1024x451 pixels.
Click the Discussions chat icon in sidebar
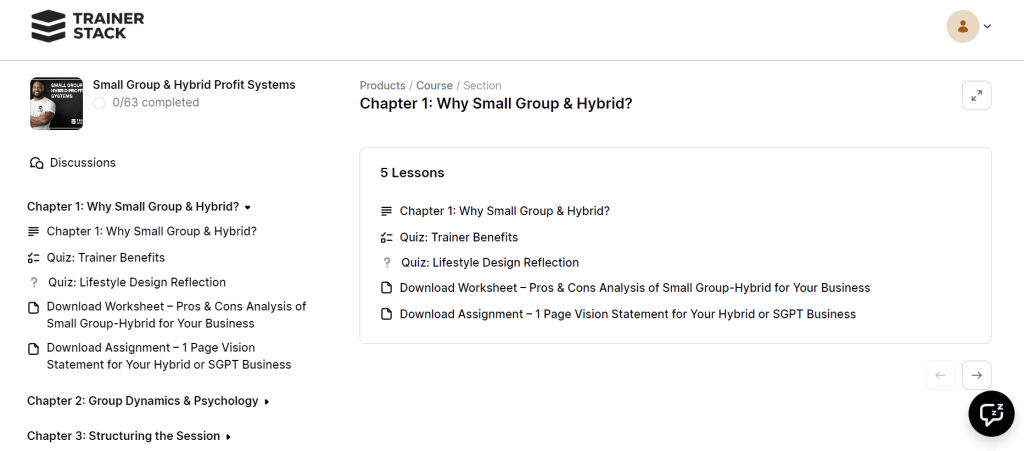pyautogui.click(x=36, y=163)
